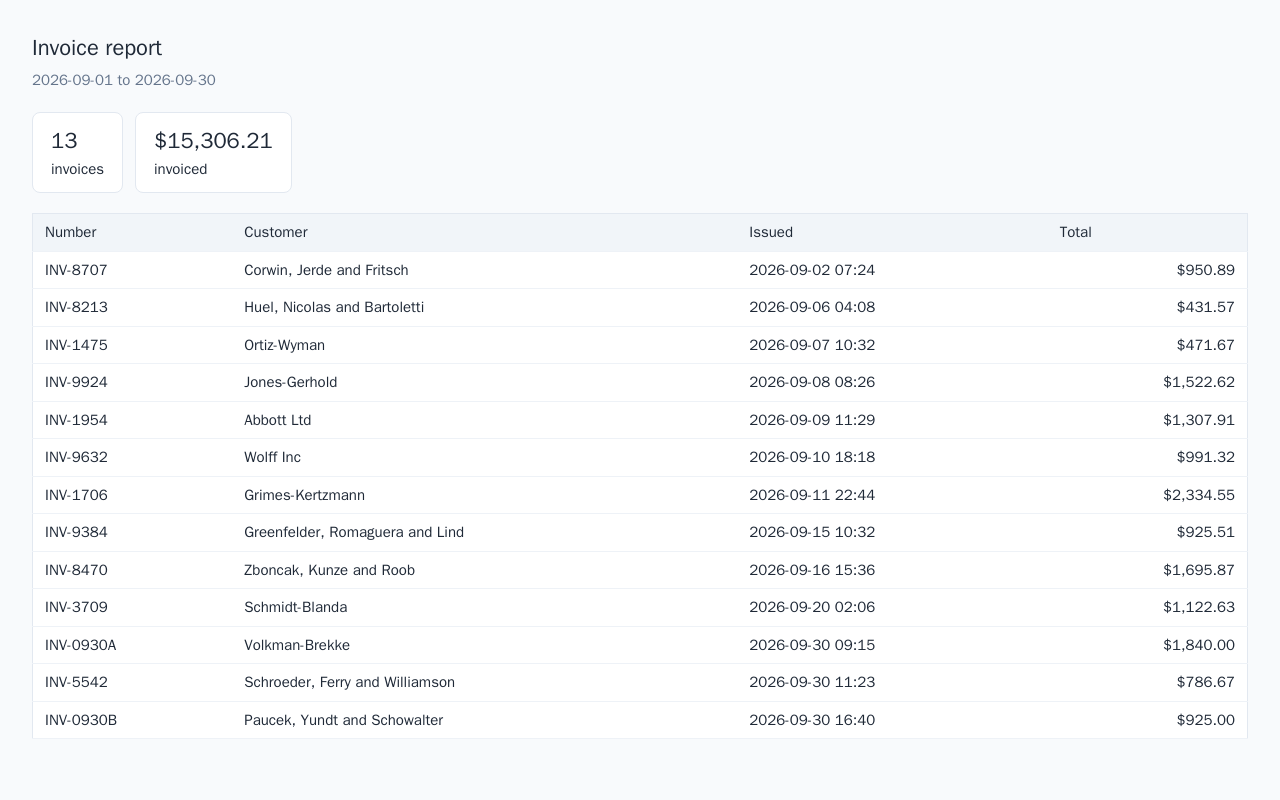The height and width of the screenshot is (800, 1280).
Task: Select customer "Ortiz-Wyman"
Action: pyautogui.click(x=284, y=345)
